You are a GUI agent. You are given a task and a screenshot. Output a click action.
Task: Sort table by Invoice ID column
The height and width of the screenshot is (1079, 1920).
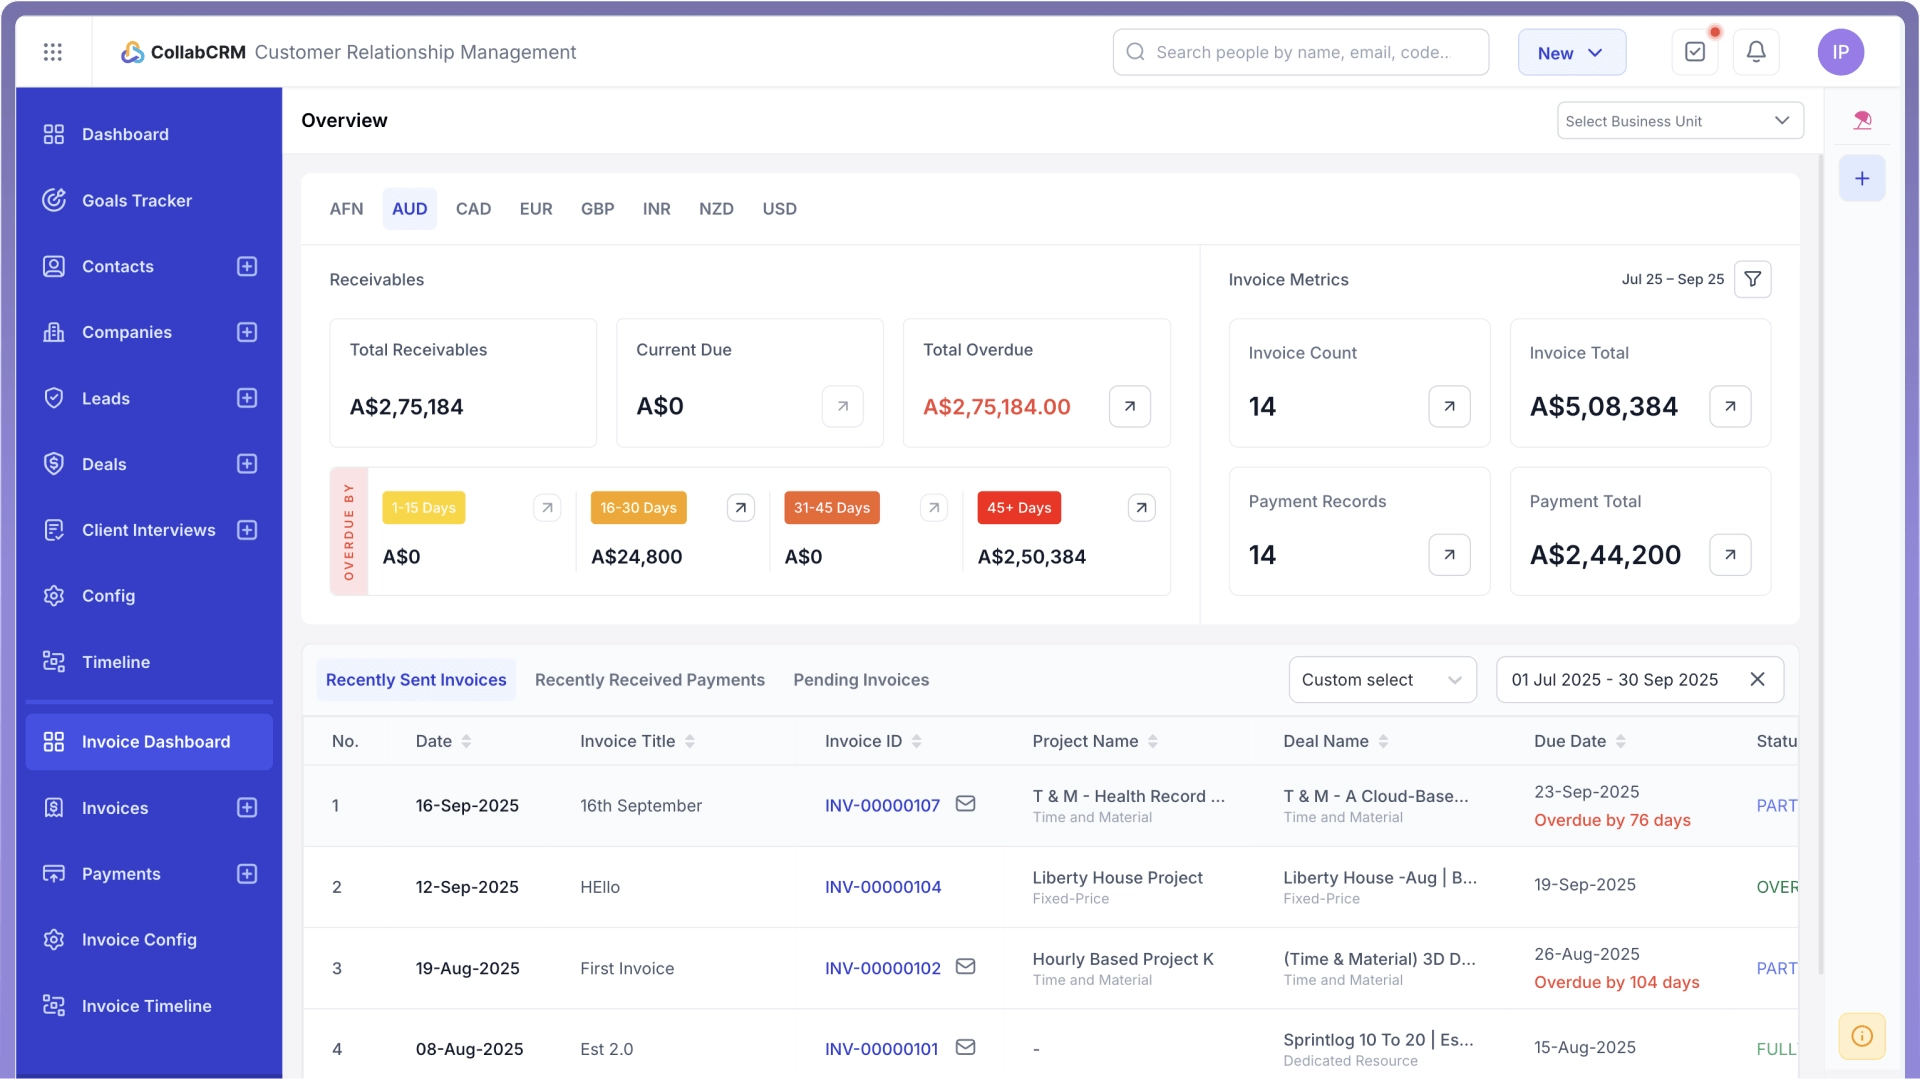[916, 741]
